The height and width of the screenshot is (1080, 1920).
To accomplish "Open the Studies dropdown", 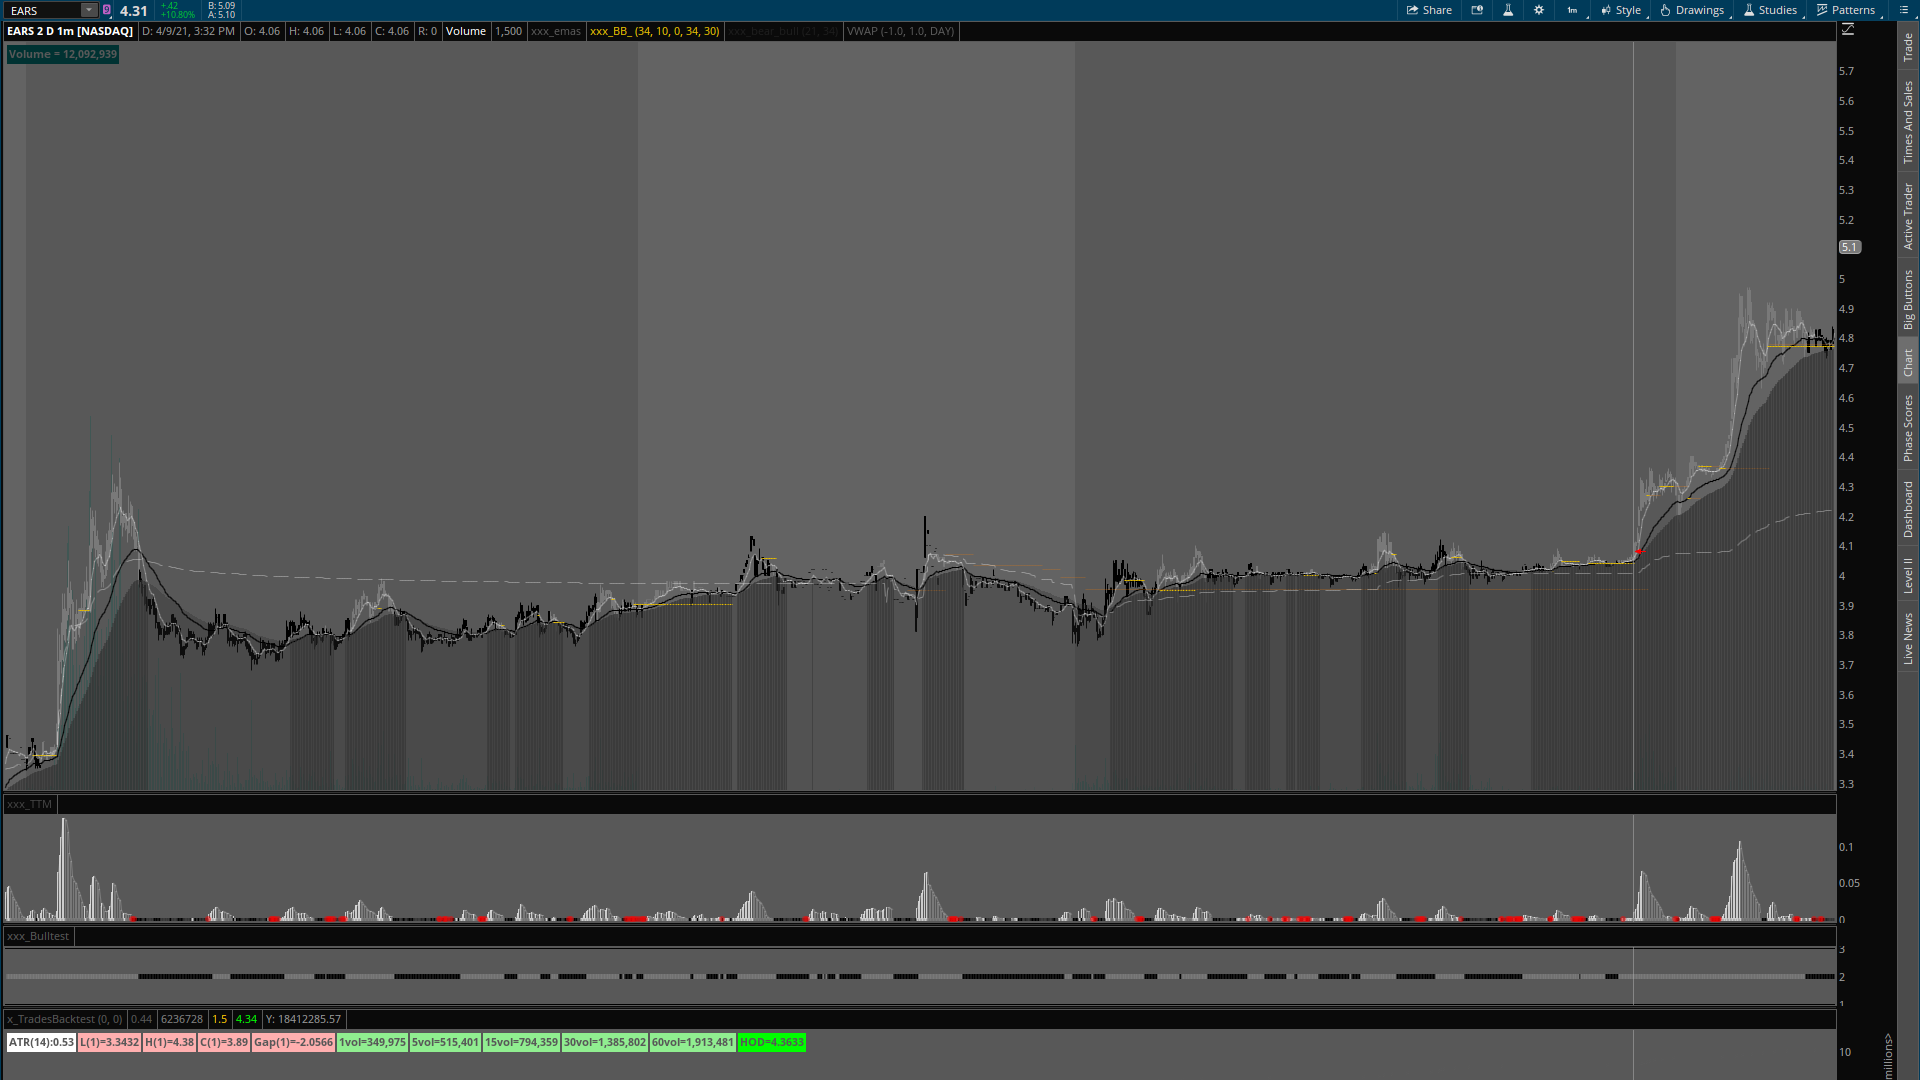I will 1771,10.
